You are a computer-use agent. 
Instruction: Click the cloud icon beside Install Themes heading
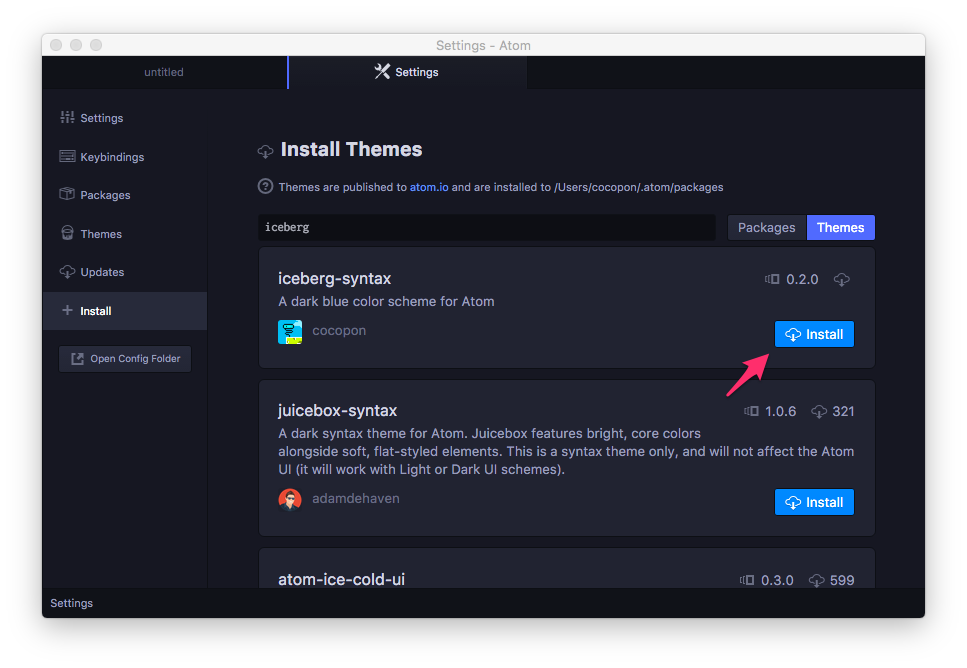[x=265, y=151]
